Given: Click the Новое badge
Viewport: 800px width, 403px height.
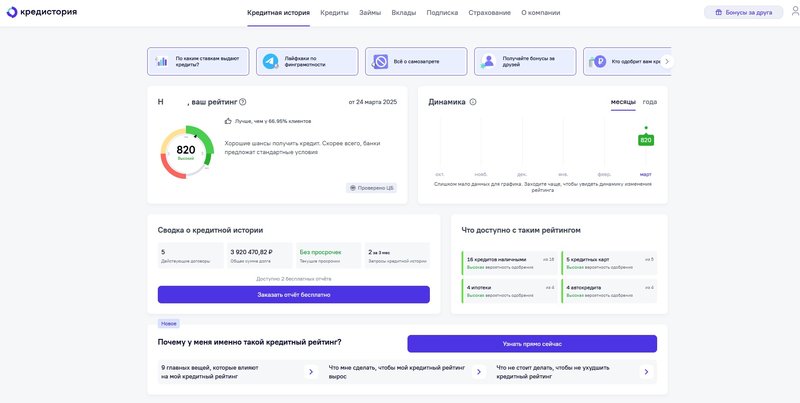Looking at the screenshot, I should (x=168, y=324).
